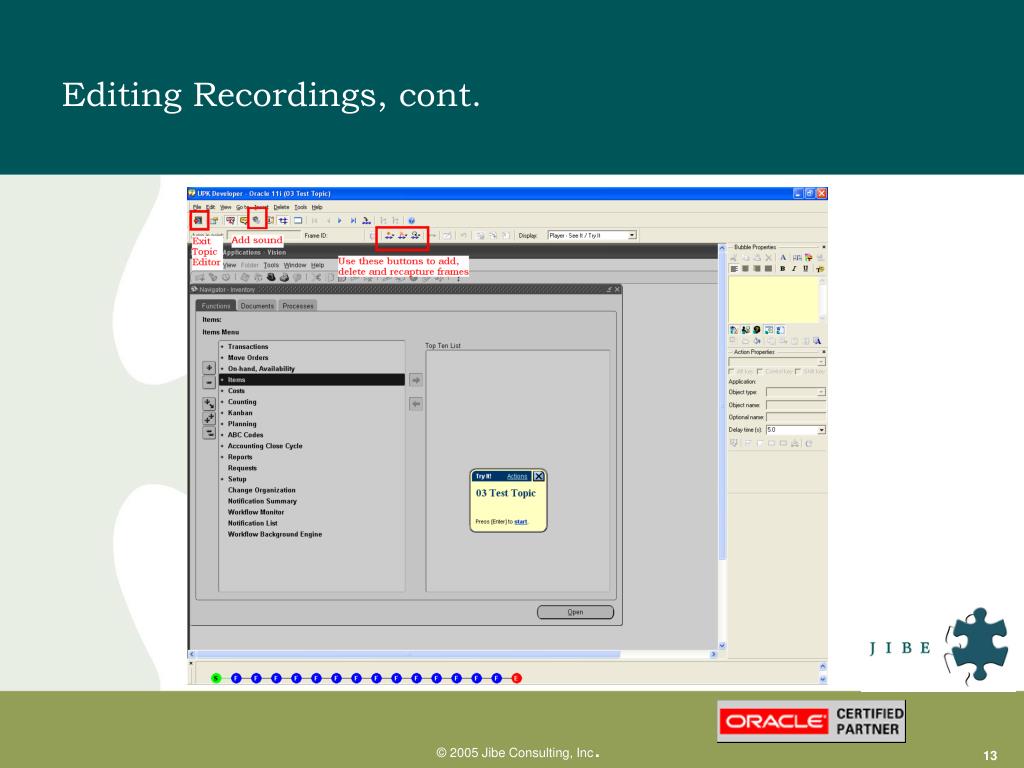Click right arrow to add to Top Ten List

[416, 380]
